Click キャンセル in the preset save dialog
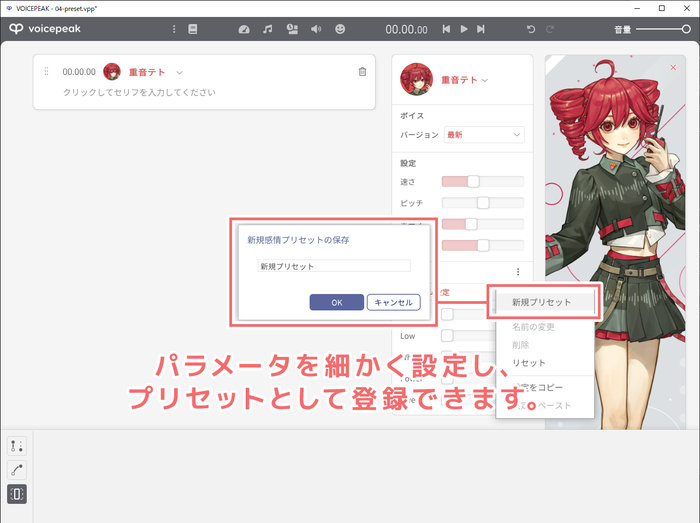Image resolution: width=700 pixels, height=523 pixels. 393,302
